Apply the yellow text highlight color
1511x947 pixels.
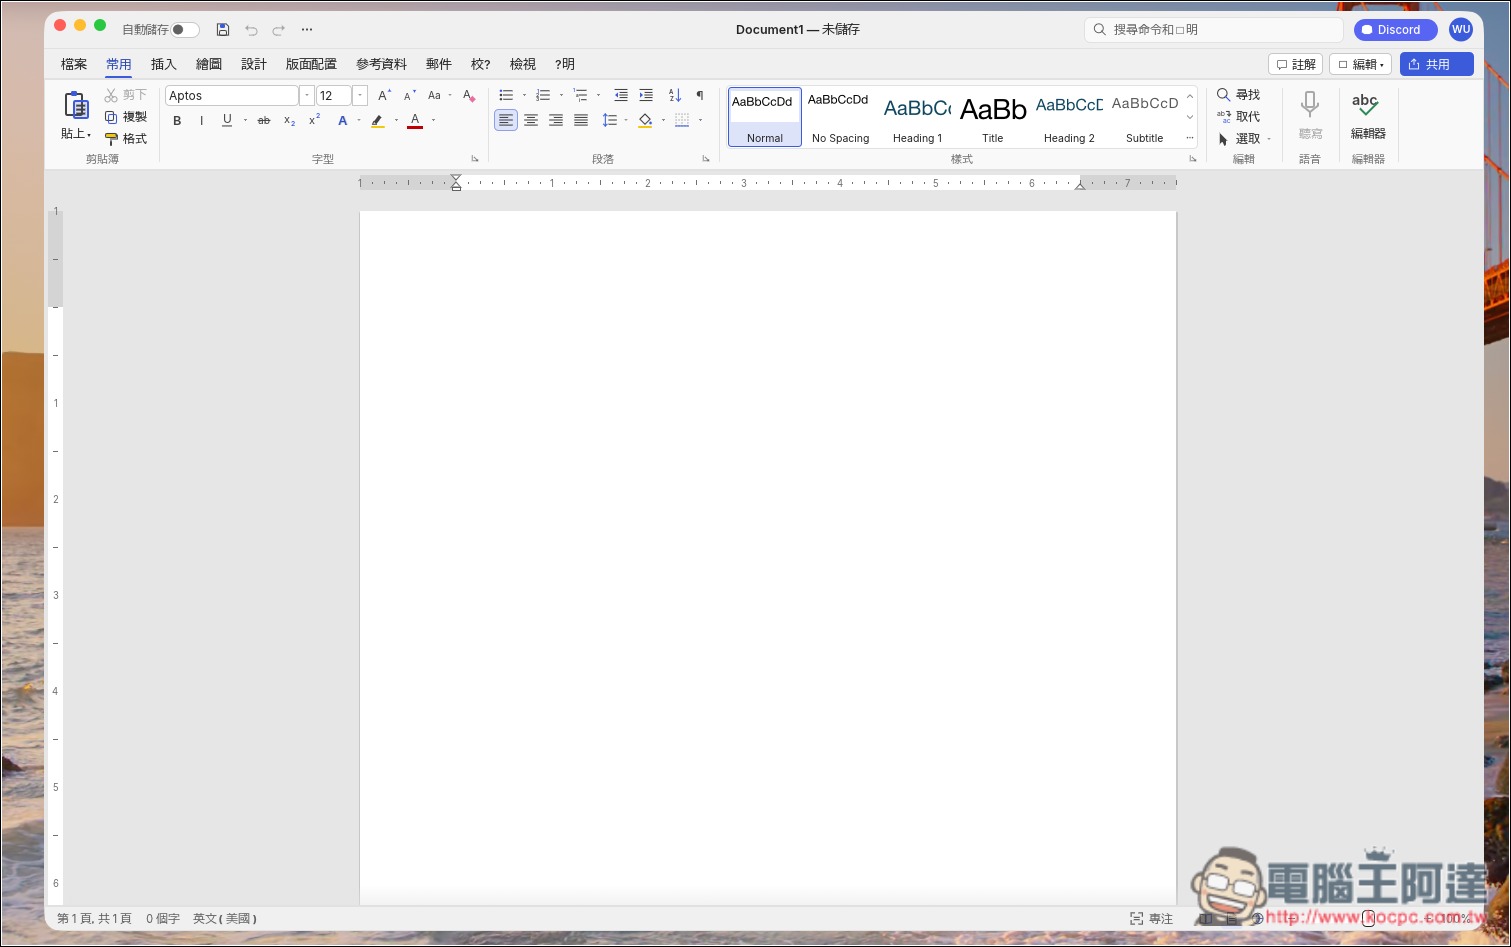pos(377,121)
